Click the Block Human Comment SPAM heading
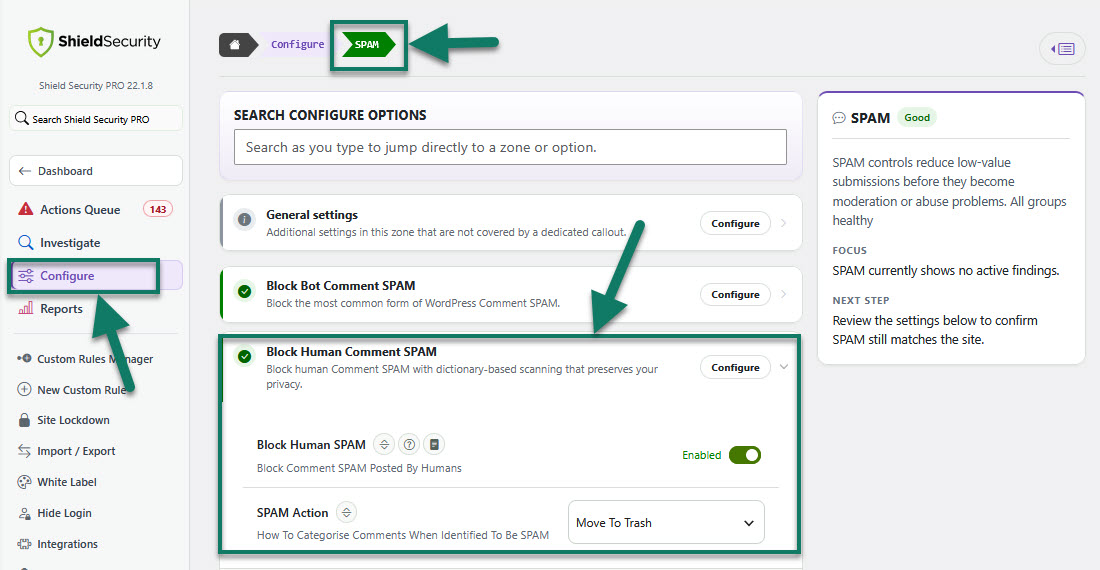The height and width of the screenshot is (570, 1100). 351,352
